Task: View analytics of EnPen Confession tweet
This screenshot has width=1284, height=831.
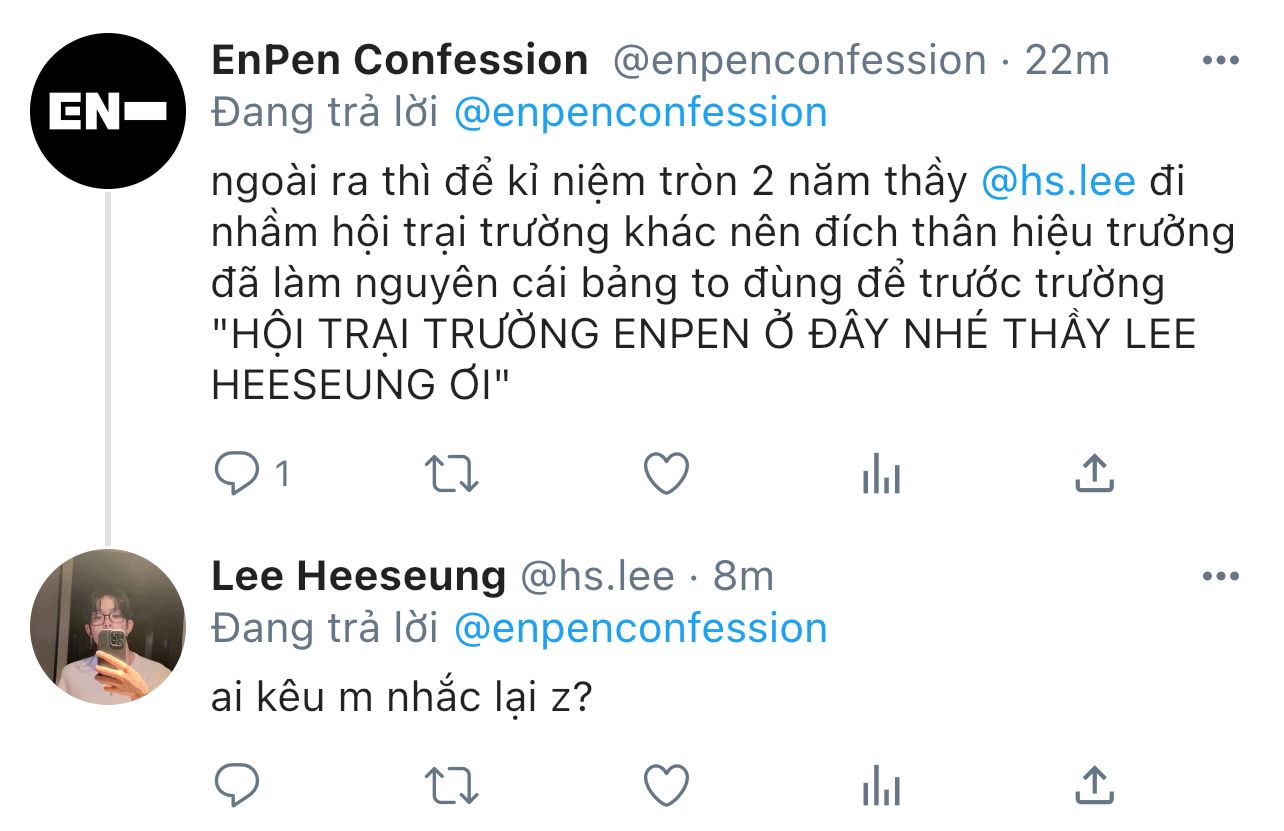Action: 881,476
